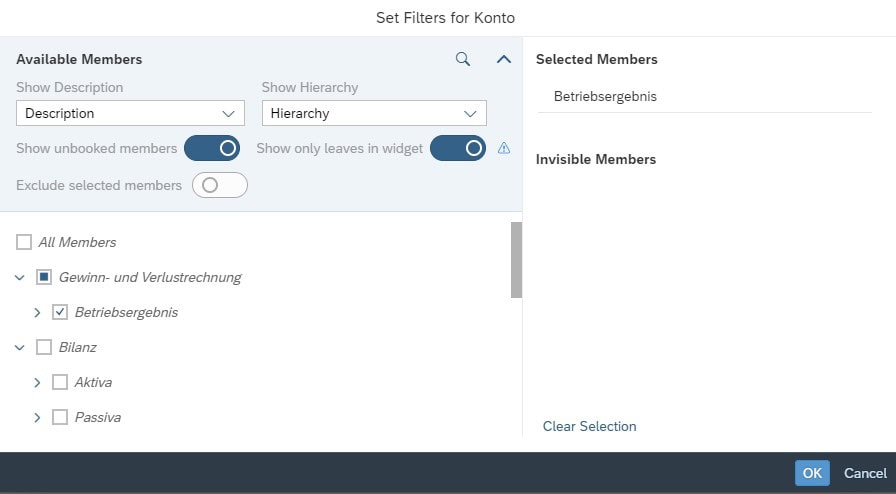Screen dimensions: 896x494
Task: Select the Aktiva checkbox
Action: tap(60, 382)
